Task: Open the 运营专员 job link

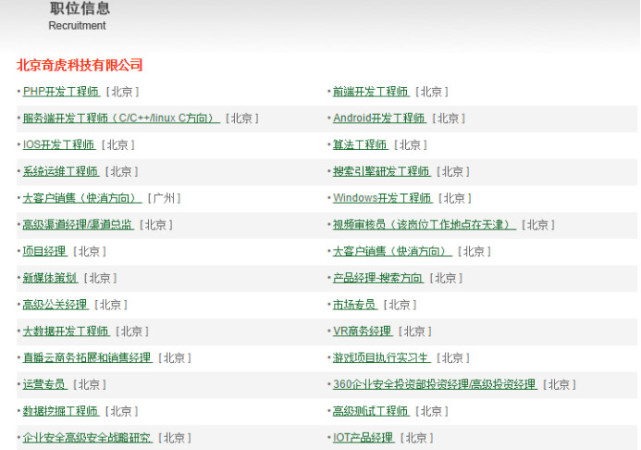Action: coord(45,384)
